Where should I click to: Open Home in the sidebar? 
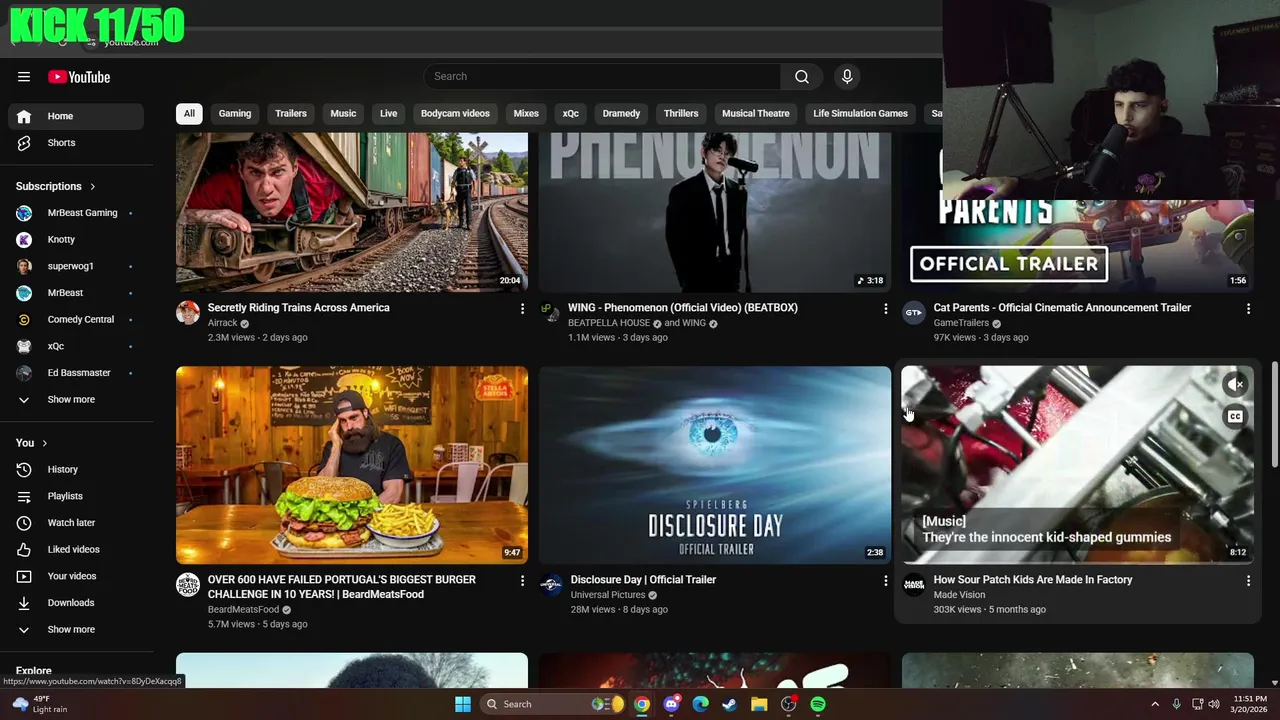click(x=76, y=116)
